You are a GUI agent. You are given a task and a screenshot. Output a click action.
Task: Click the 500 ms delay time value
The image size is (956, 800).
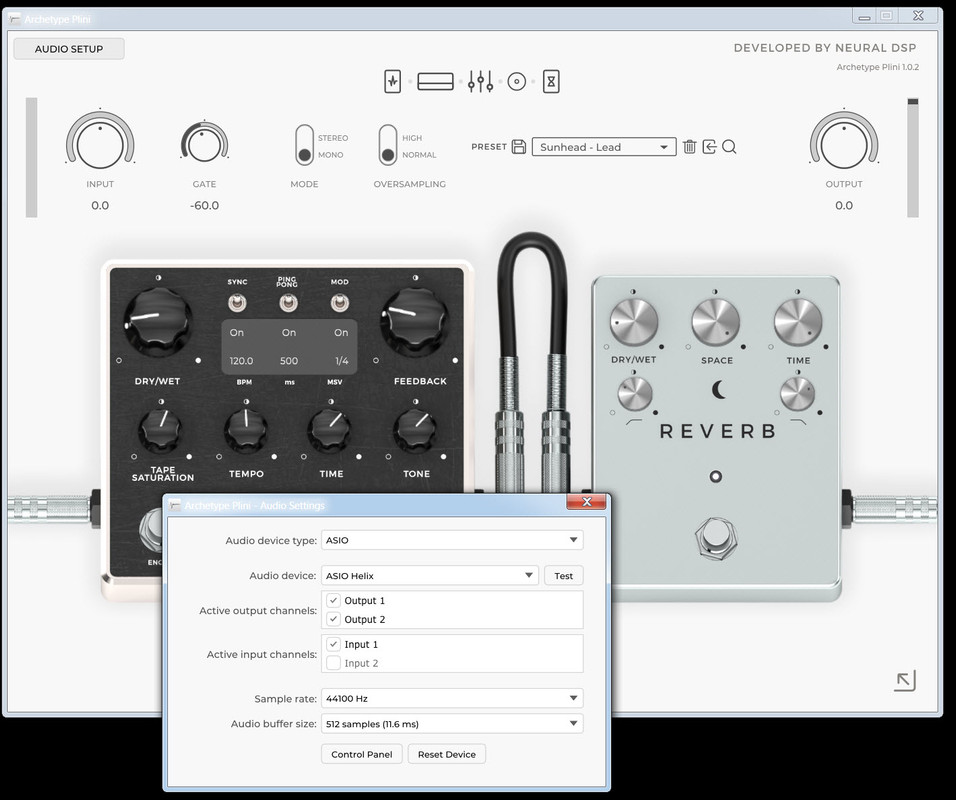click(x=289, y=361)
